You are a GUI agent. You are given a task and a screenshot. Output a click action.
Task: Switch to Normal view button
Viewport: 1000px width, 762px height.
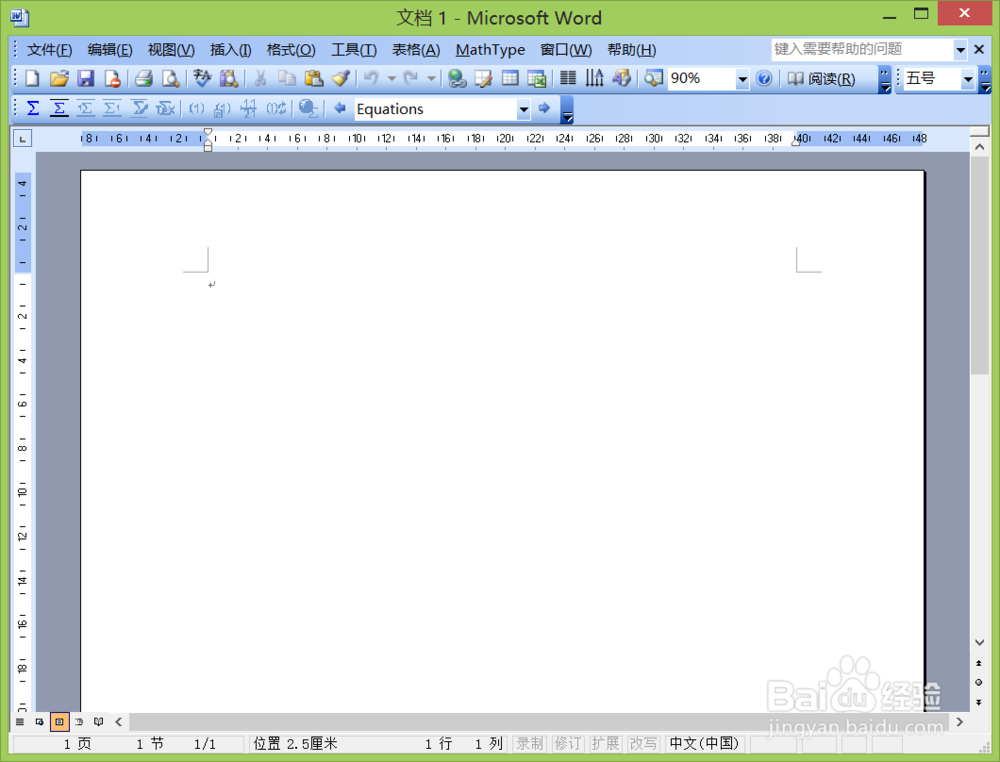coord(20,722)
